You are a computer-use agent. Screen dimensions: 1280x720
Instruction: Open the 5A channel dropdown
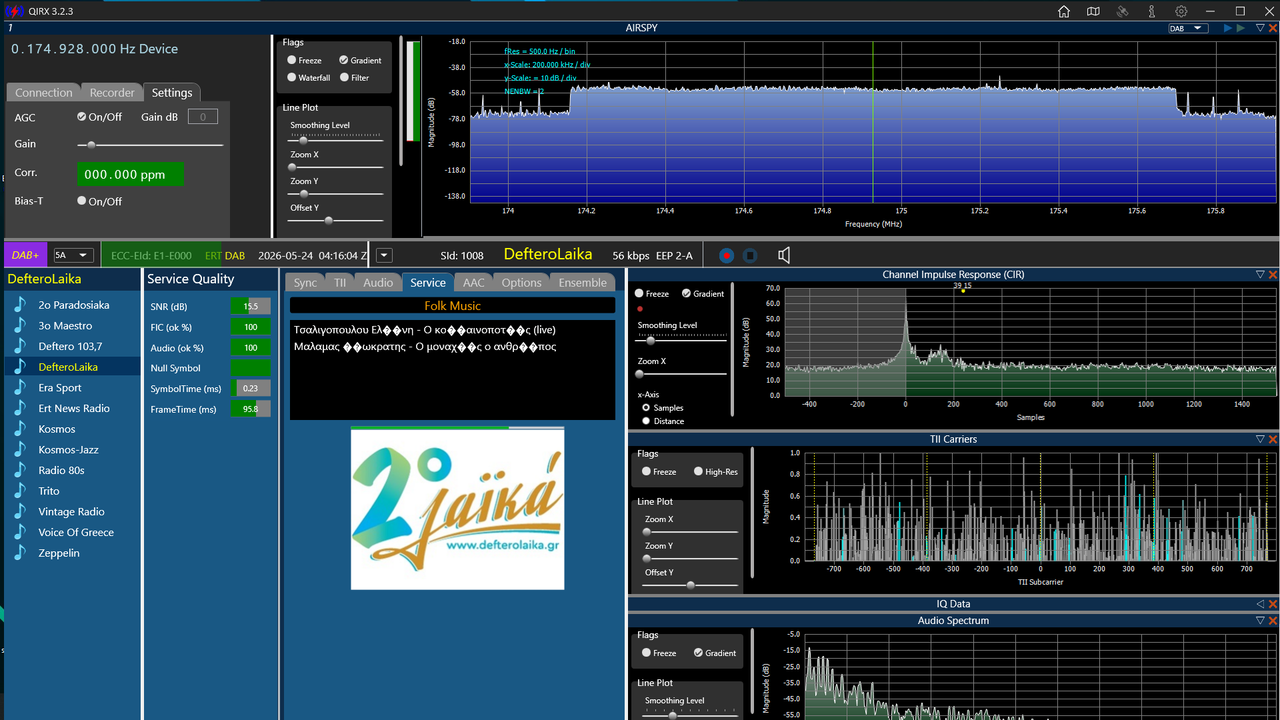[74, 255]
